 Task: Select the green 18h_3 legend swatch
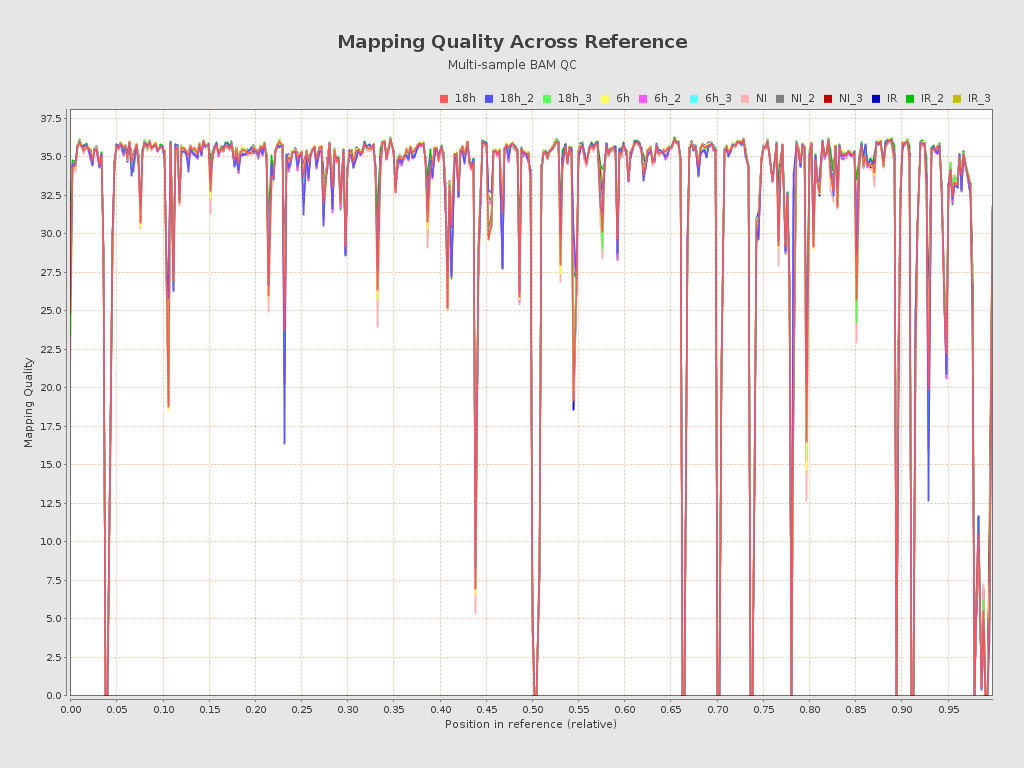click(547, 99)
